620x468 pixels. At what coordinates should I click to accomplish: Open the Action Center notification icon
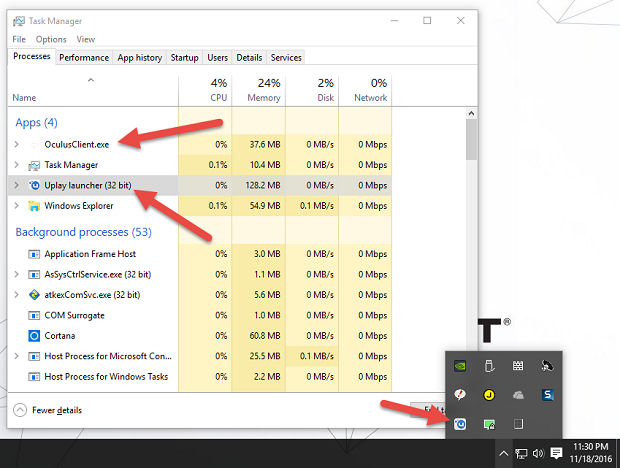click(x=556, y=453)
